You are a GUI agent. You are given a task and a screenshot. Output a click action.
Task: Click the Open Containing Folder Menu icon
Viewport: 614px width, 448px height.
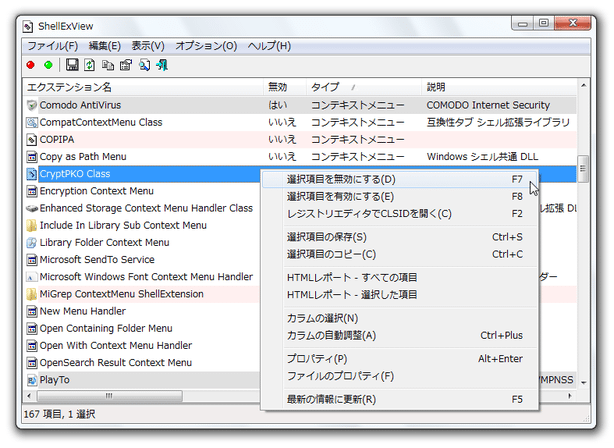(32, 329)
